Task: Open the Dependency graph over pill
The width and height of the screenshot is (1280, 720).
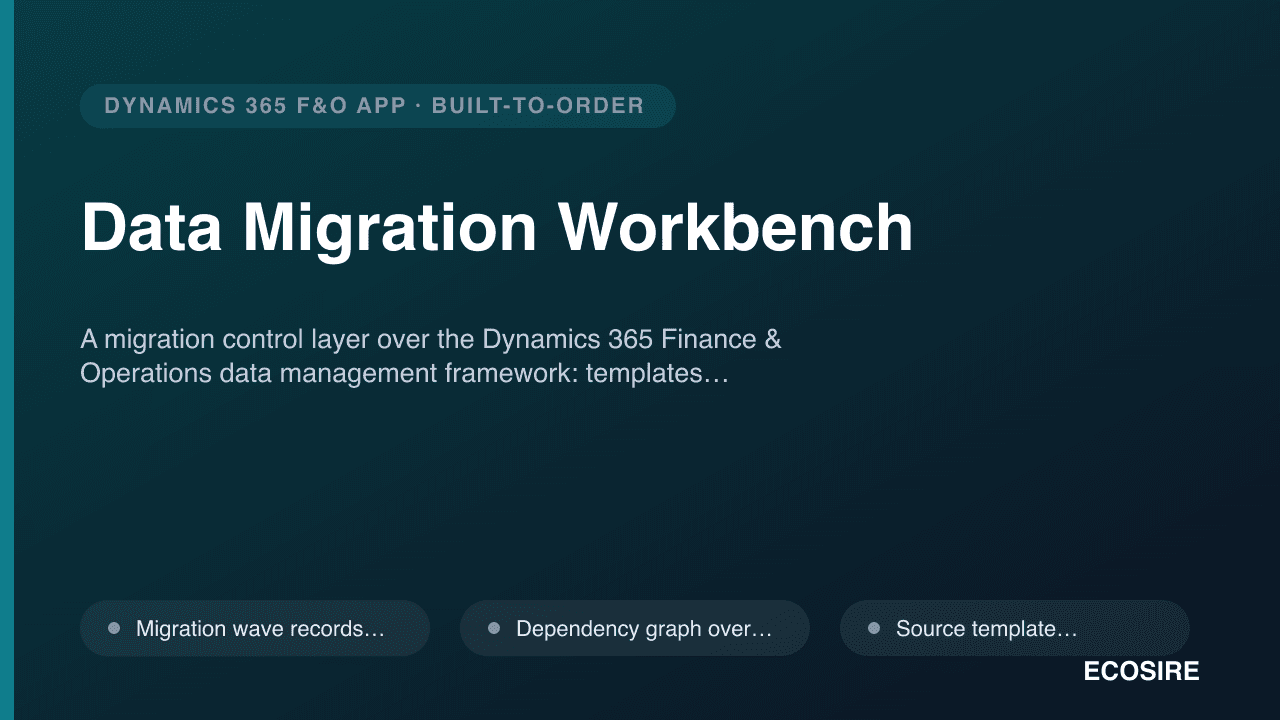Action: 634,628
